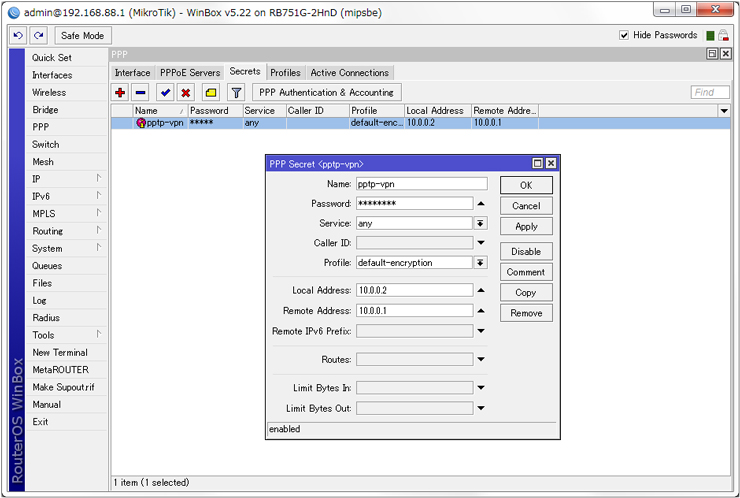Click the yellow comment note icon

click(211, 92)
